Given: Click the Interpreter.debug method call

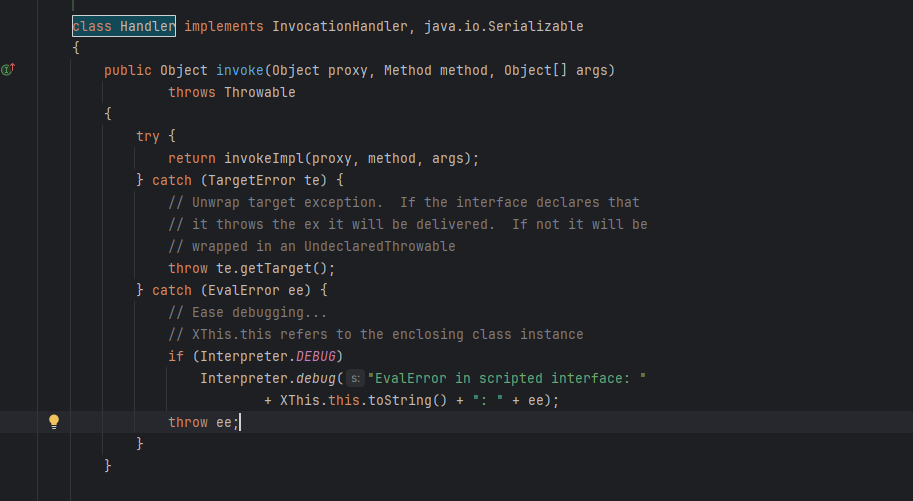Looking at the screenshot, I should [316, 379].
